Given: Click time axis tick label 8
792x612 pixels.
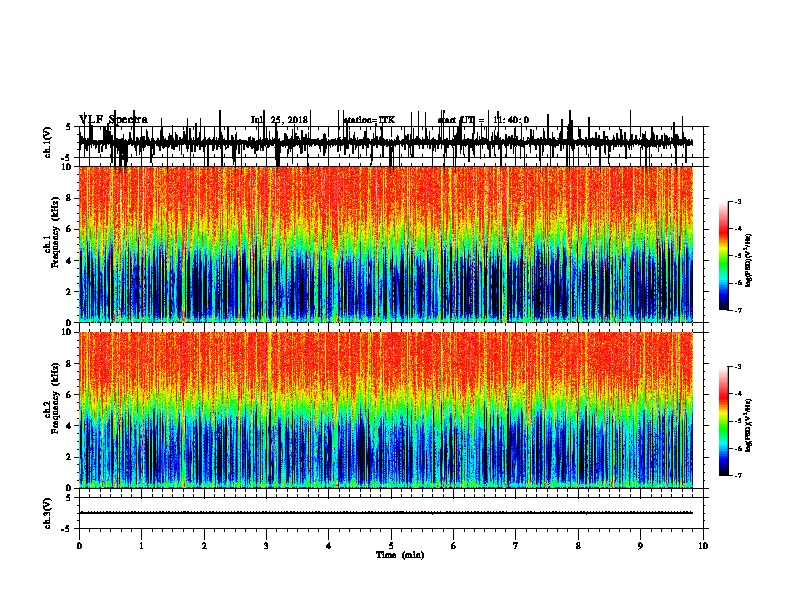Looking at the screenshot, I should [578, 546].
